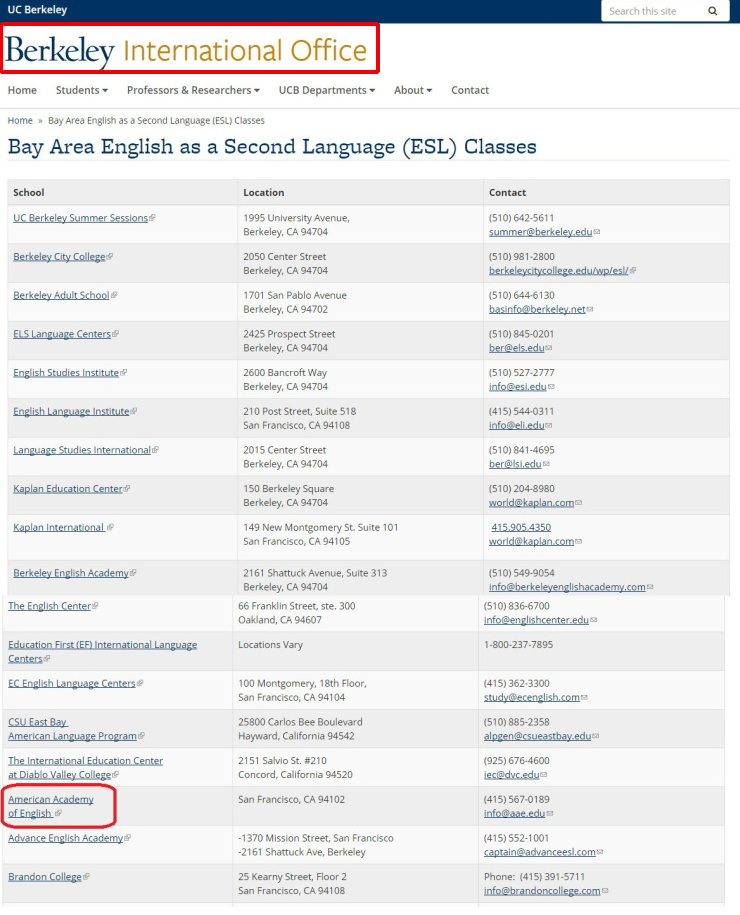Open the UC Berkeley top bar link
The height and width of the screenshot is (915, 740).
[x=37, y=9]
